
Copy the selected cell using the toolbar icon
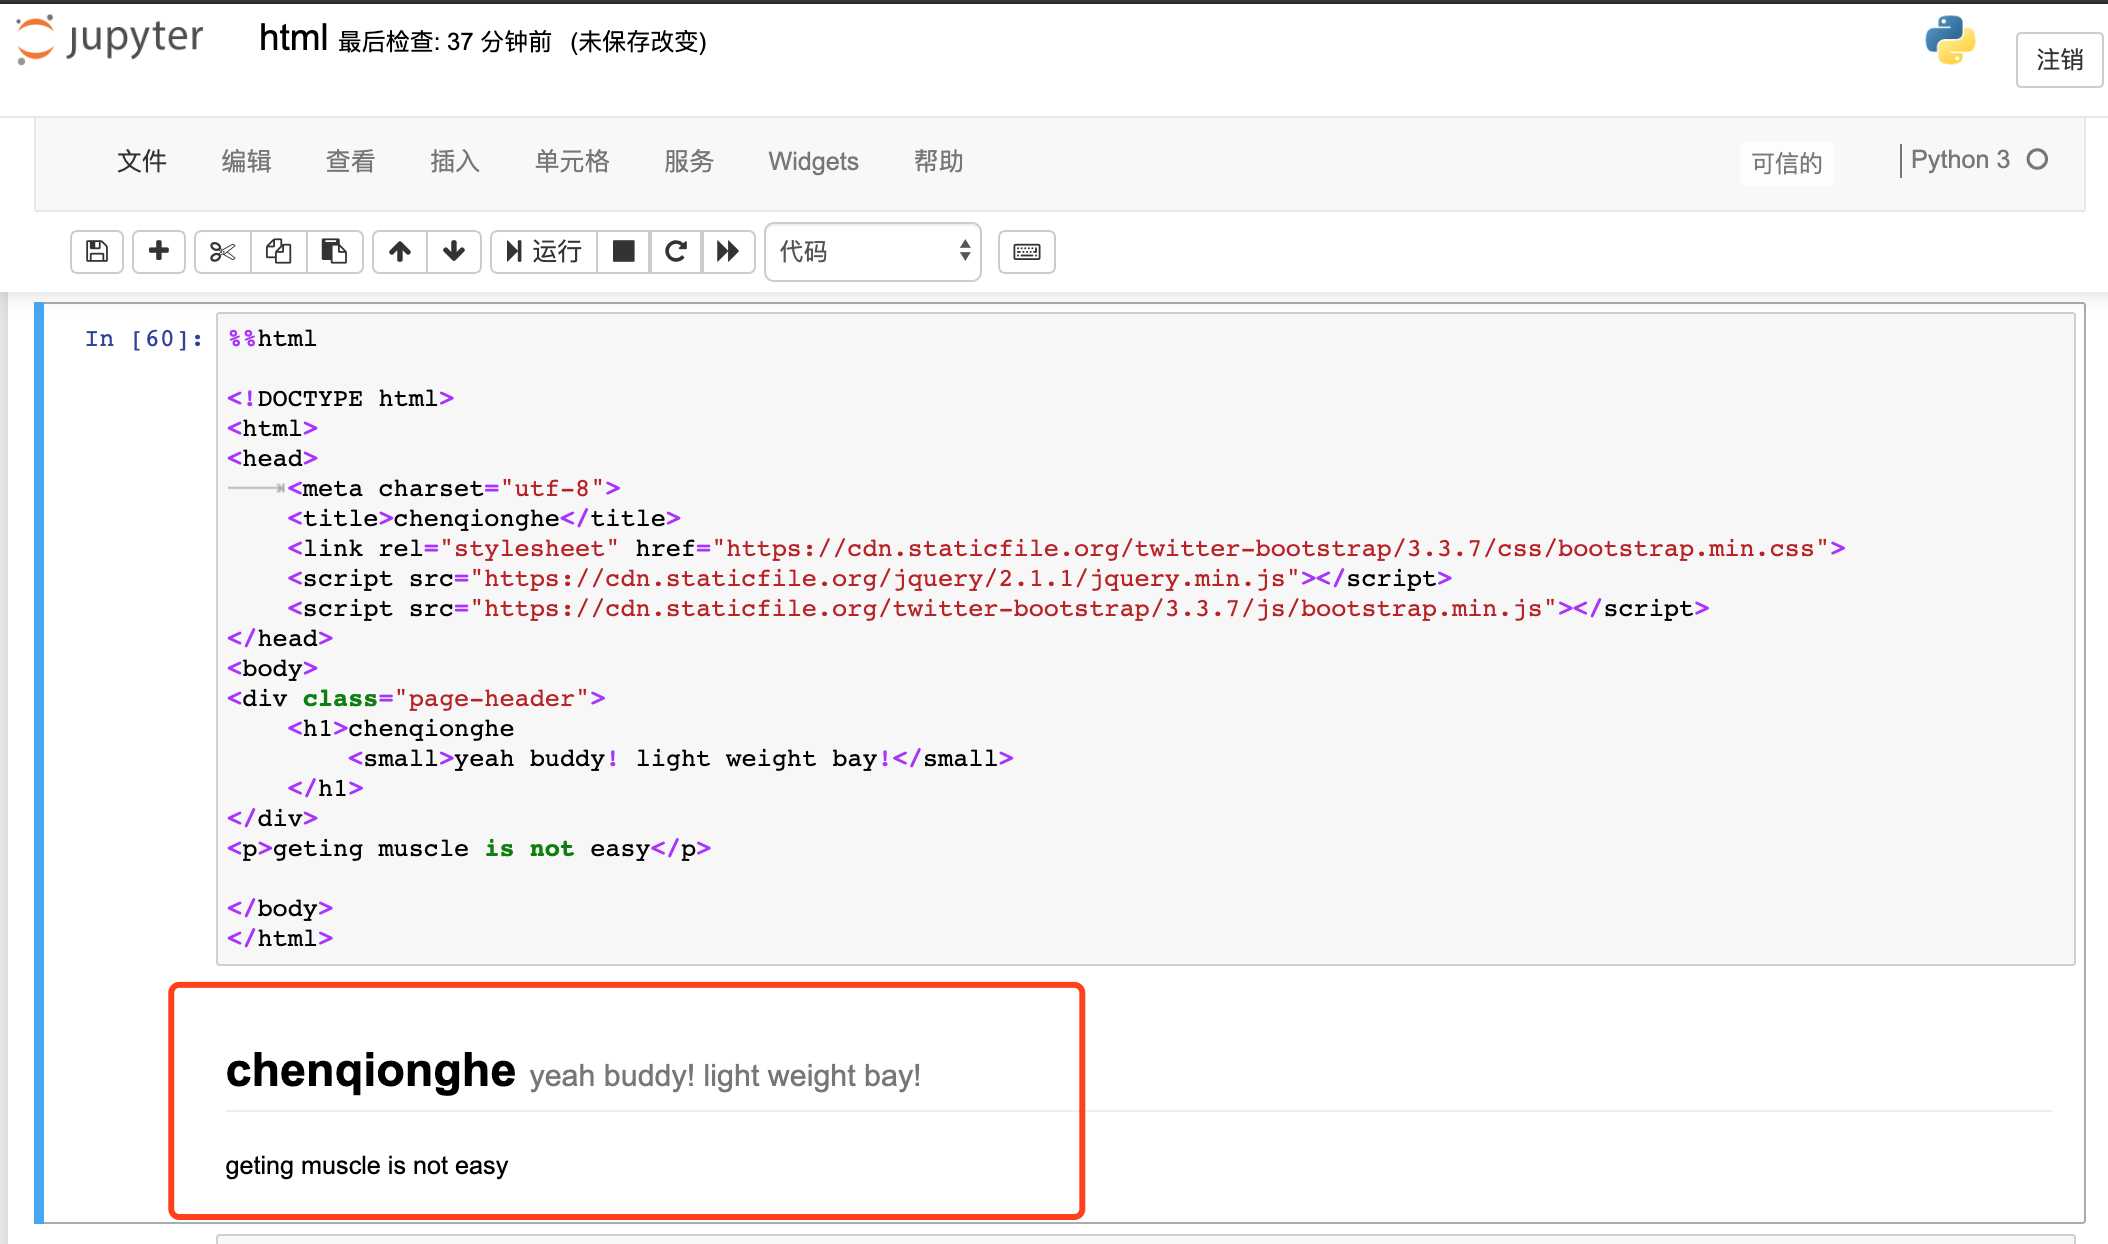(x=278, y=251)
